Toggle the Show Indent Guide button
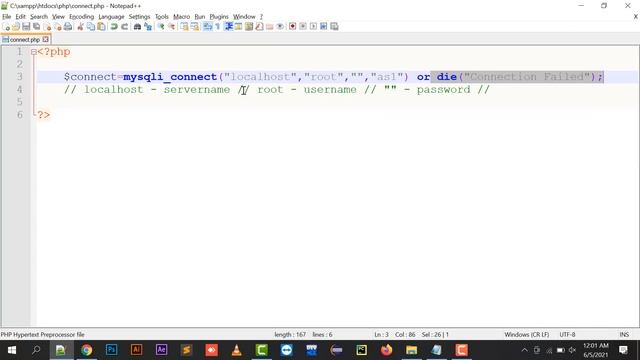Screen dimensions: 640x360 click(x=229, y=27)
